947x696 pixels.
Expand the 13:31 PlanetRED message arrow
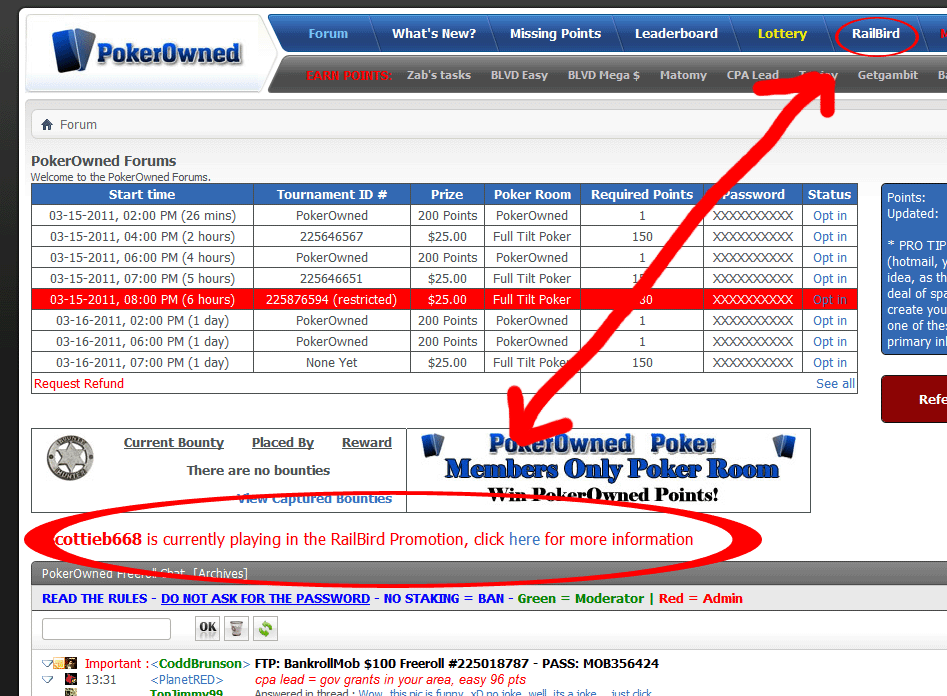click(x=47, y=680)
